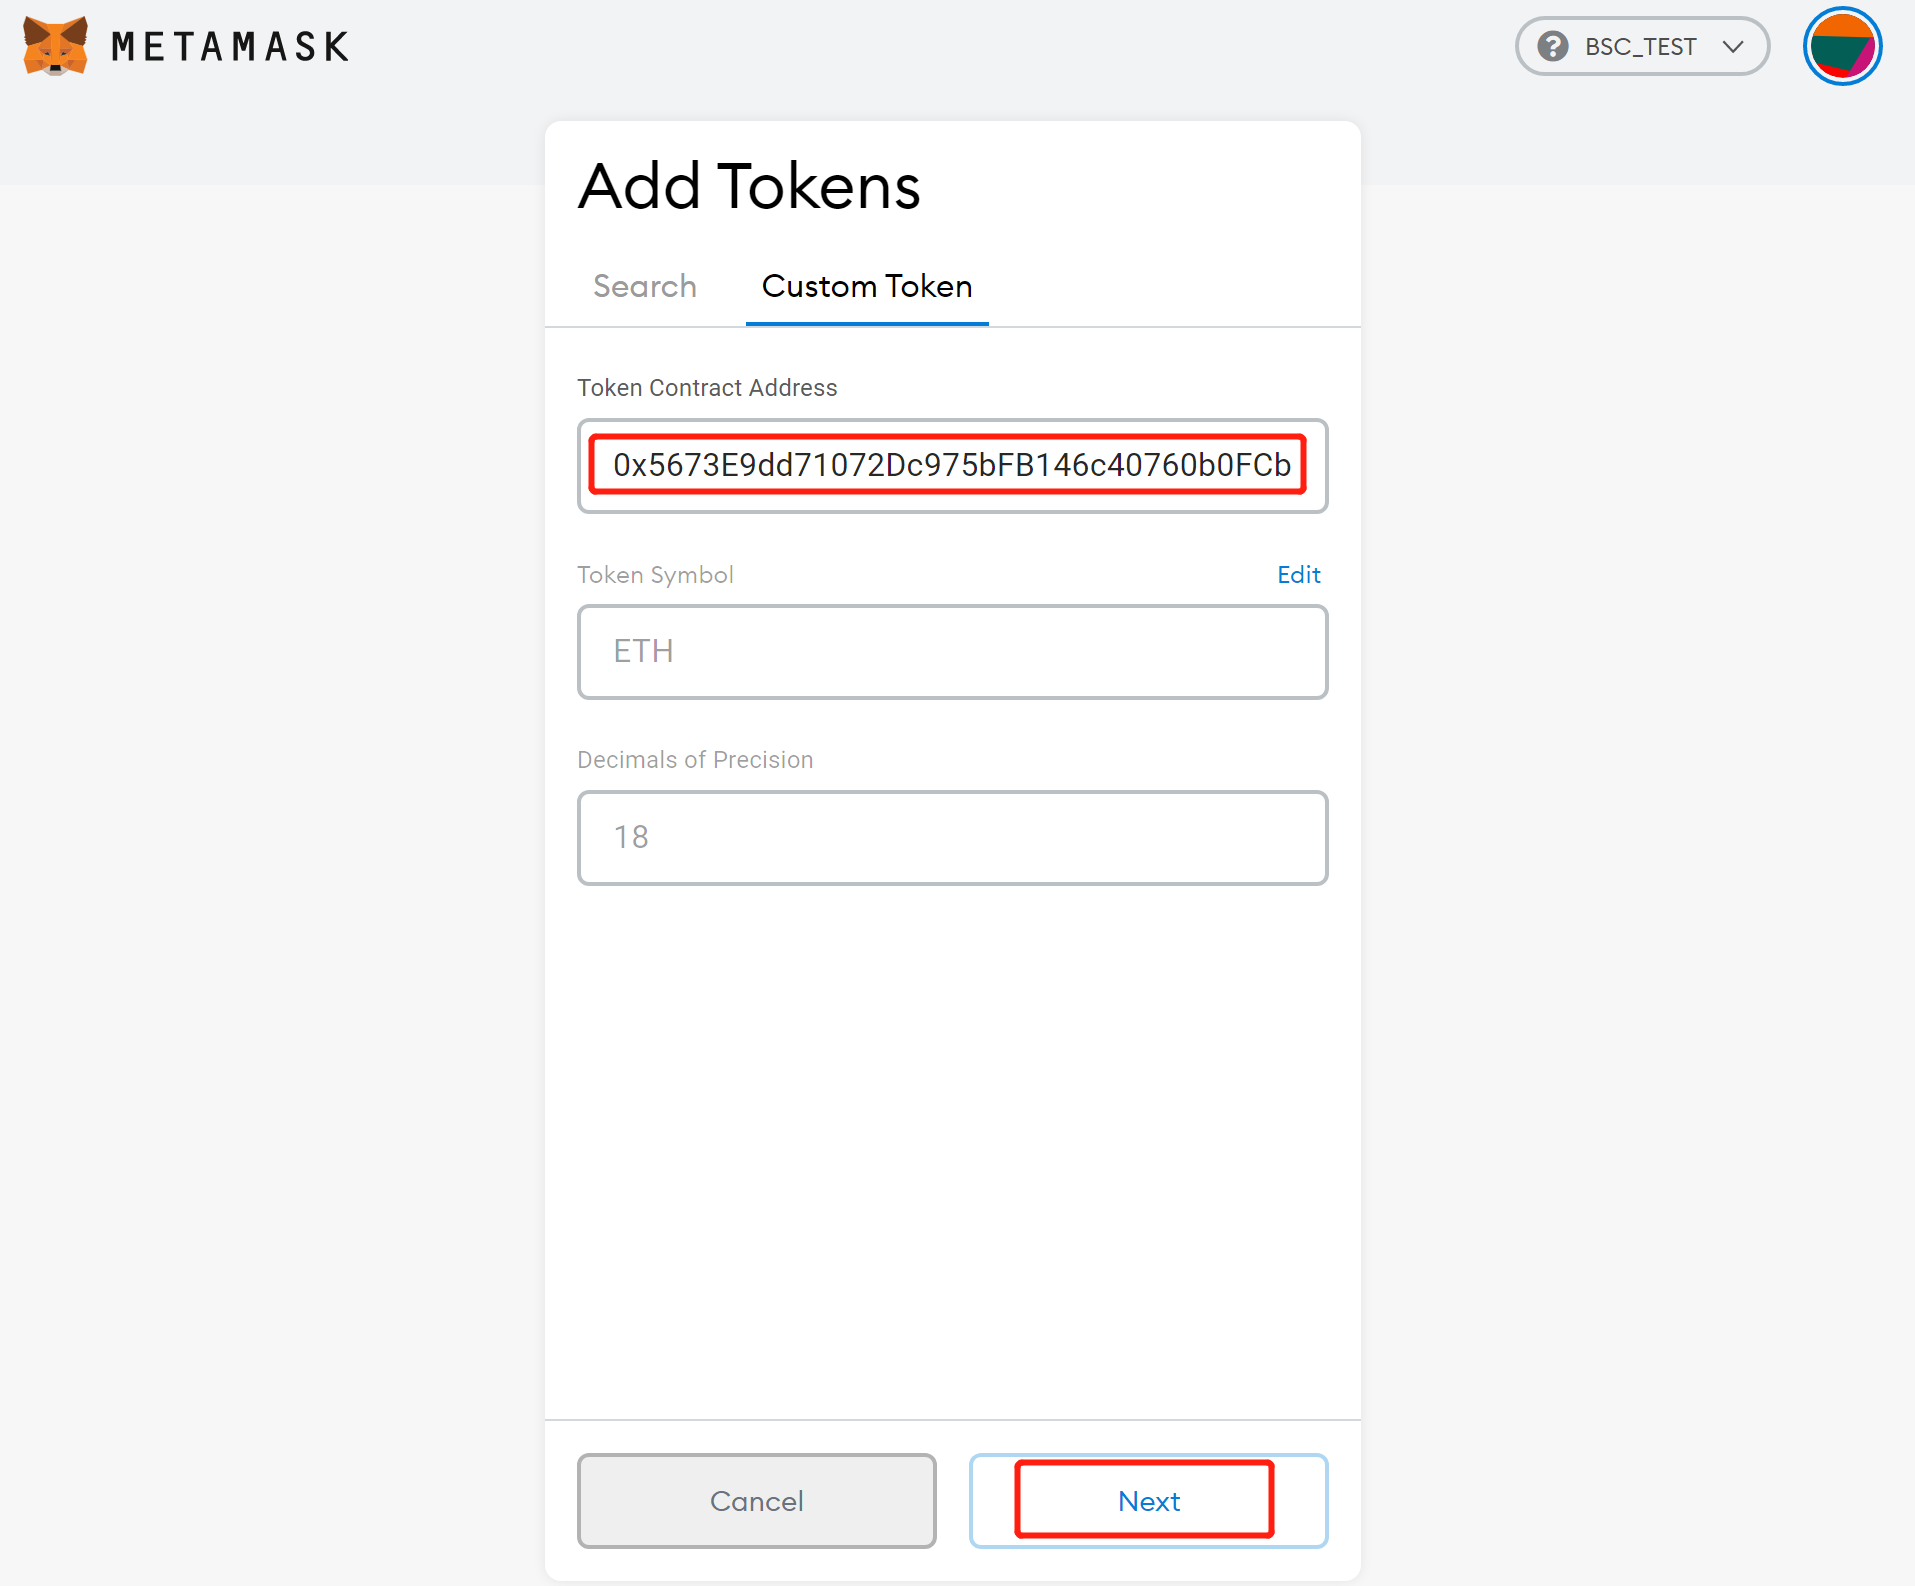Click the Token Symbol ETH field
Screen dimensions: 1915x1586
[951, 651]
